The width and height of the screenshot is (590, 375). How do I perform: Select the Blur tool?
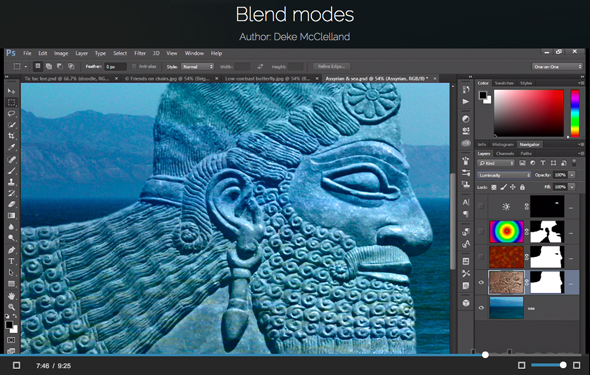click(11, 227)
